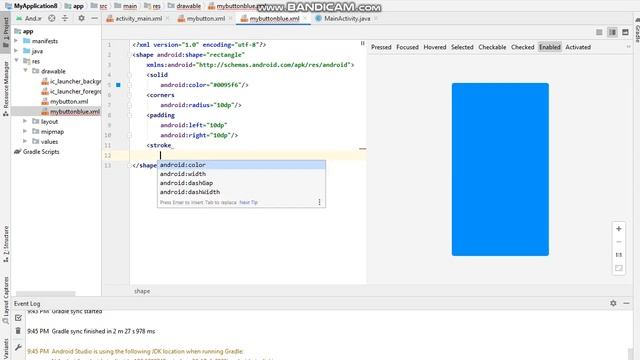
Task: Expand the values folder
Action: coord(25,142)
